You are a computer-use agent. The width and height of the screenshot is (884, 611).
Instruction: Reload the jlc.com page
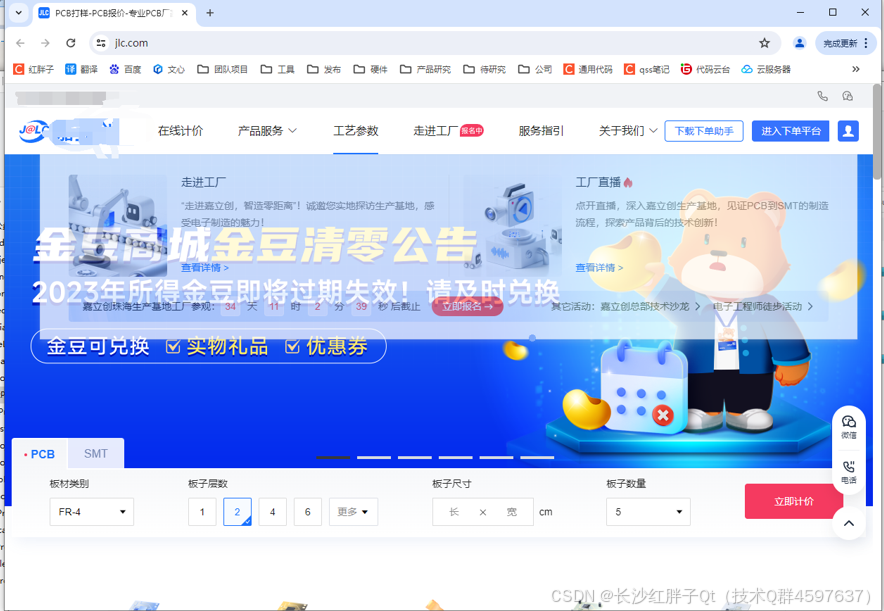pos(70,43)
